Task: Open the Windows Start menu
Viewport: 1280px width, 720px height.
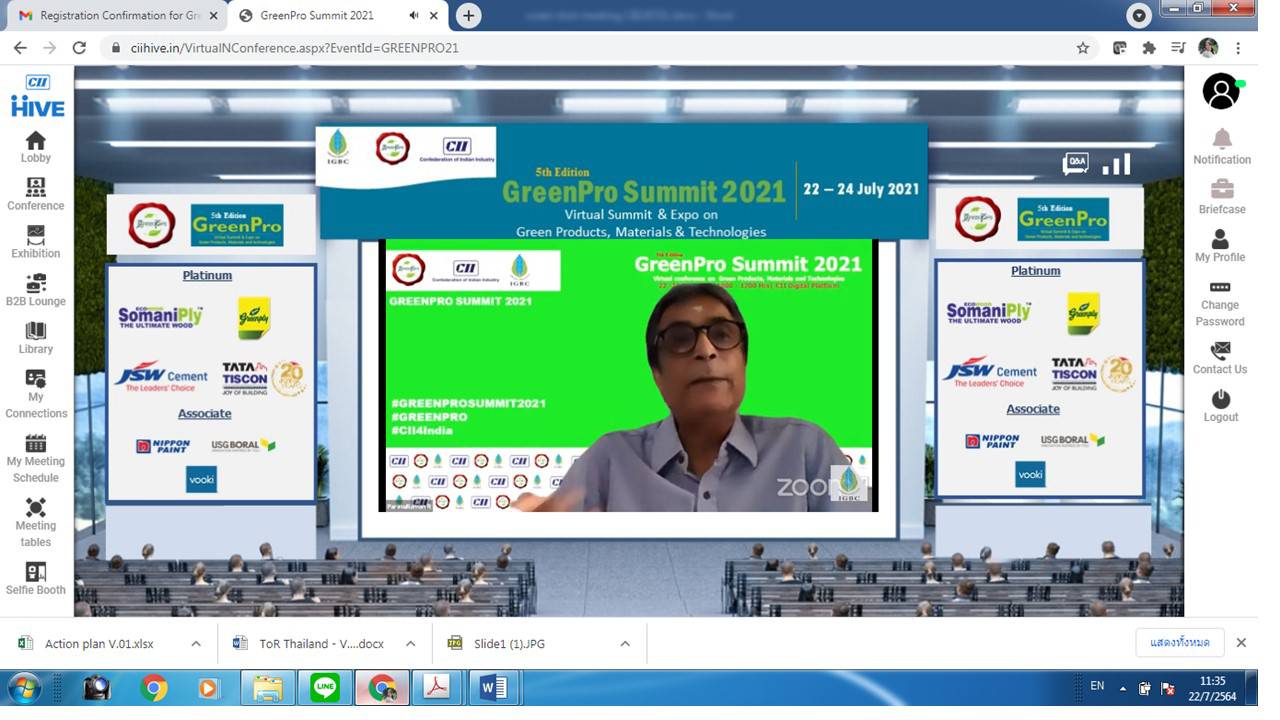Action: (x=23, y=688)
